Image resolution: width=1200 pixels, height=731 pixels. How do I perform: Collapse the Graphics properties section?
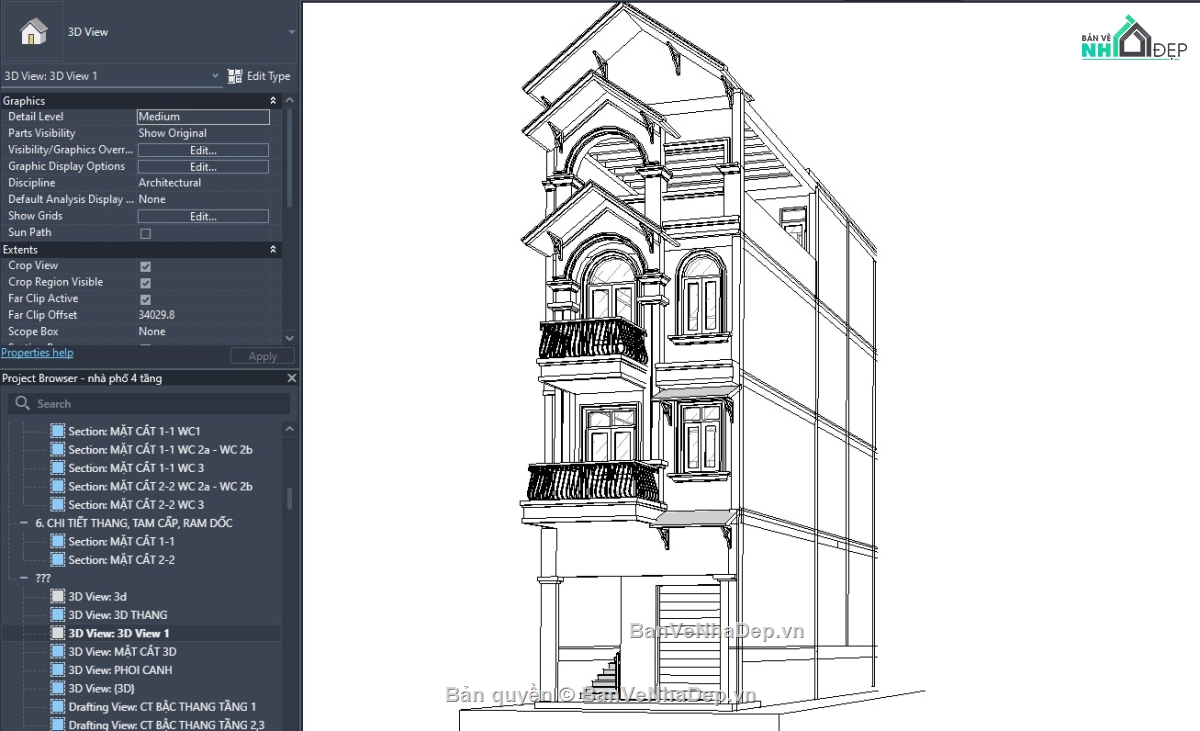pyautogui.click(x=273, y=101)
